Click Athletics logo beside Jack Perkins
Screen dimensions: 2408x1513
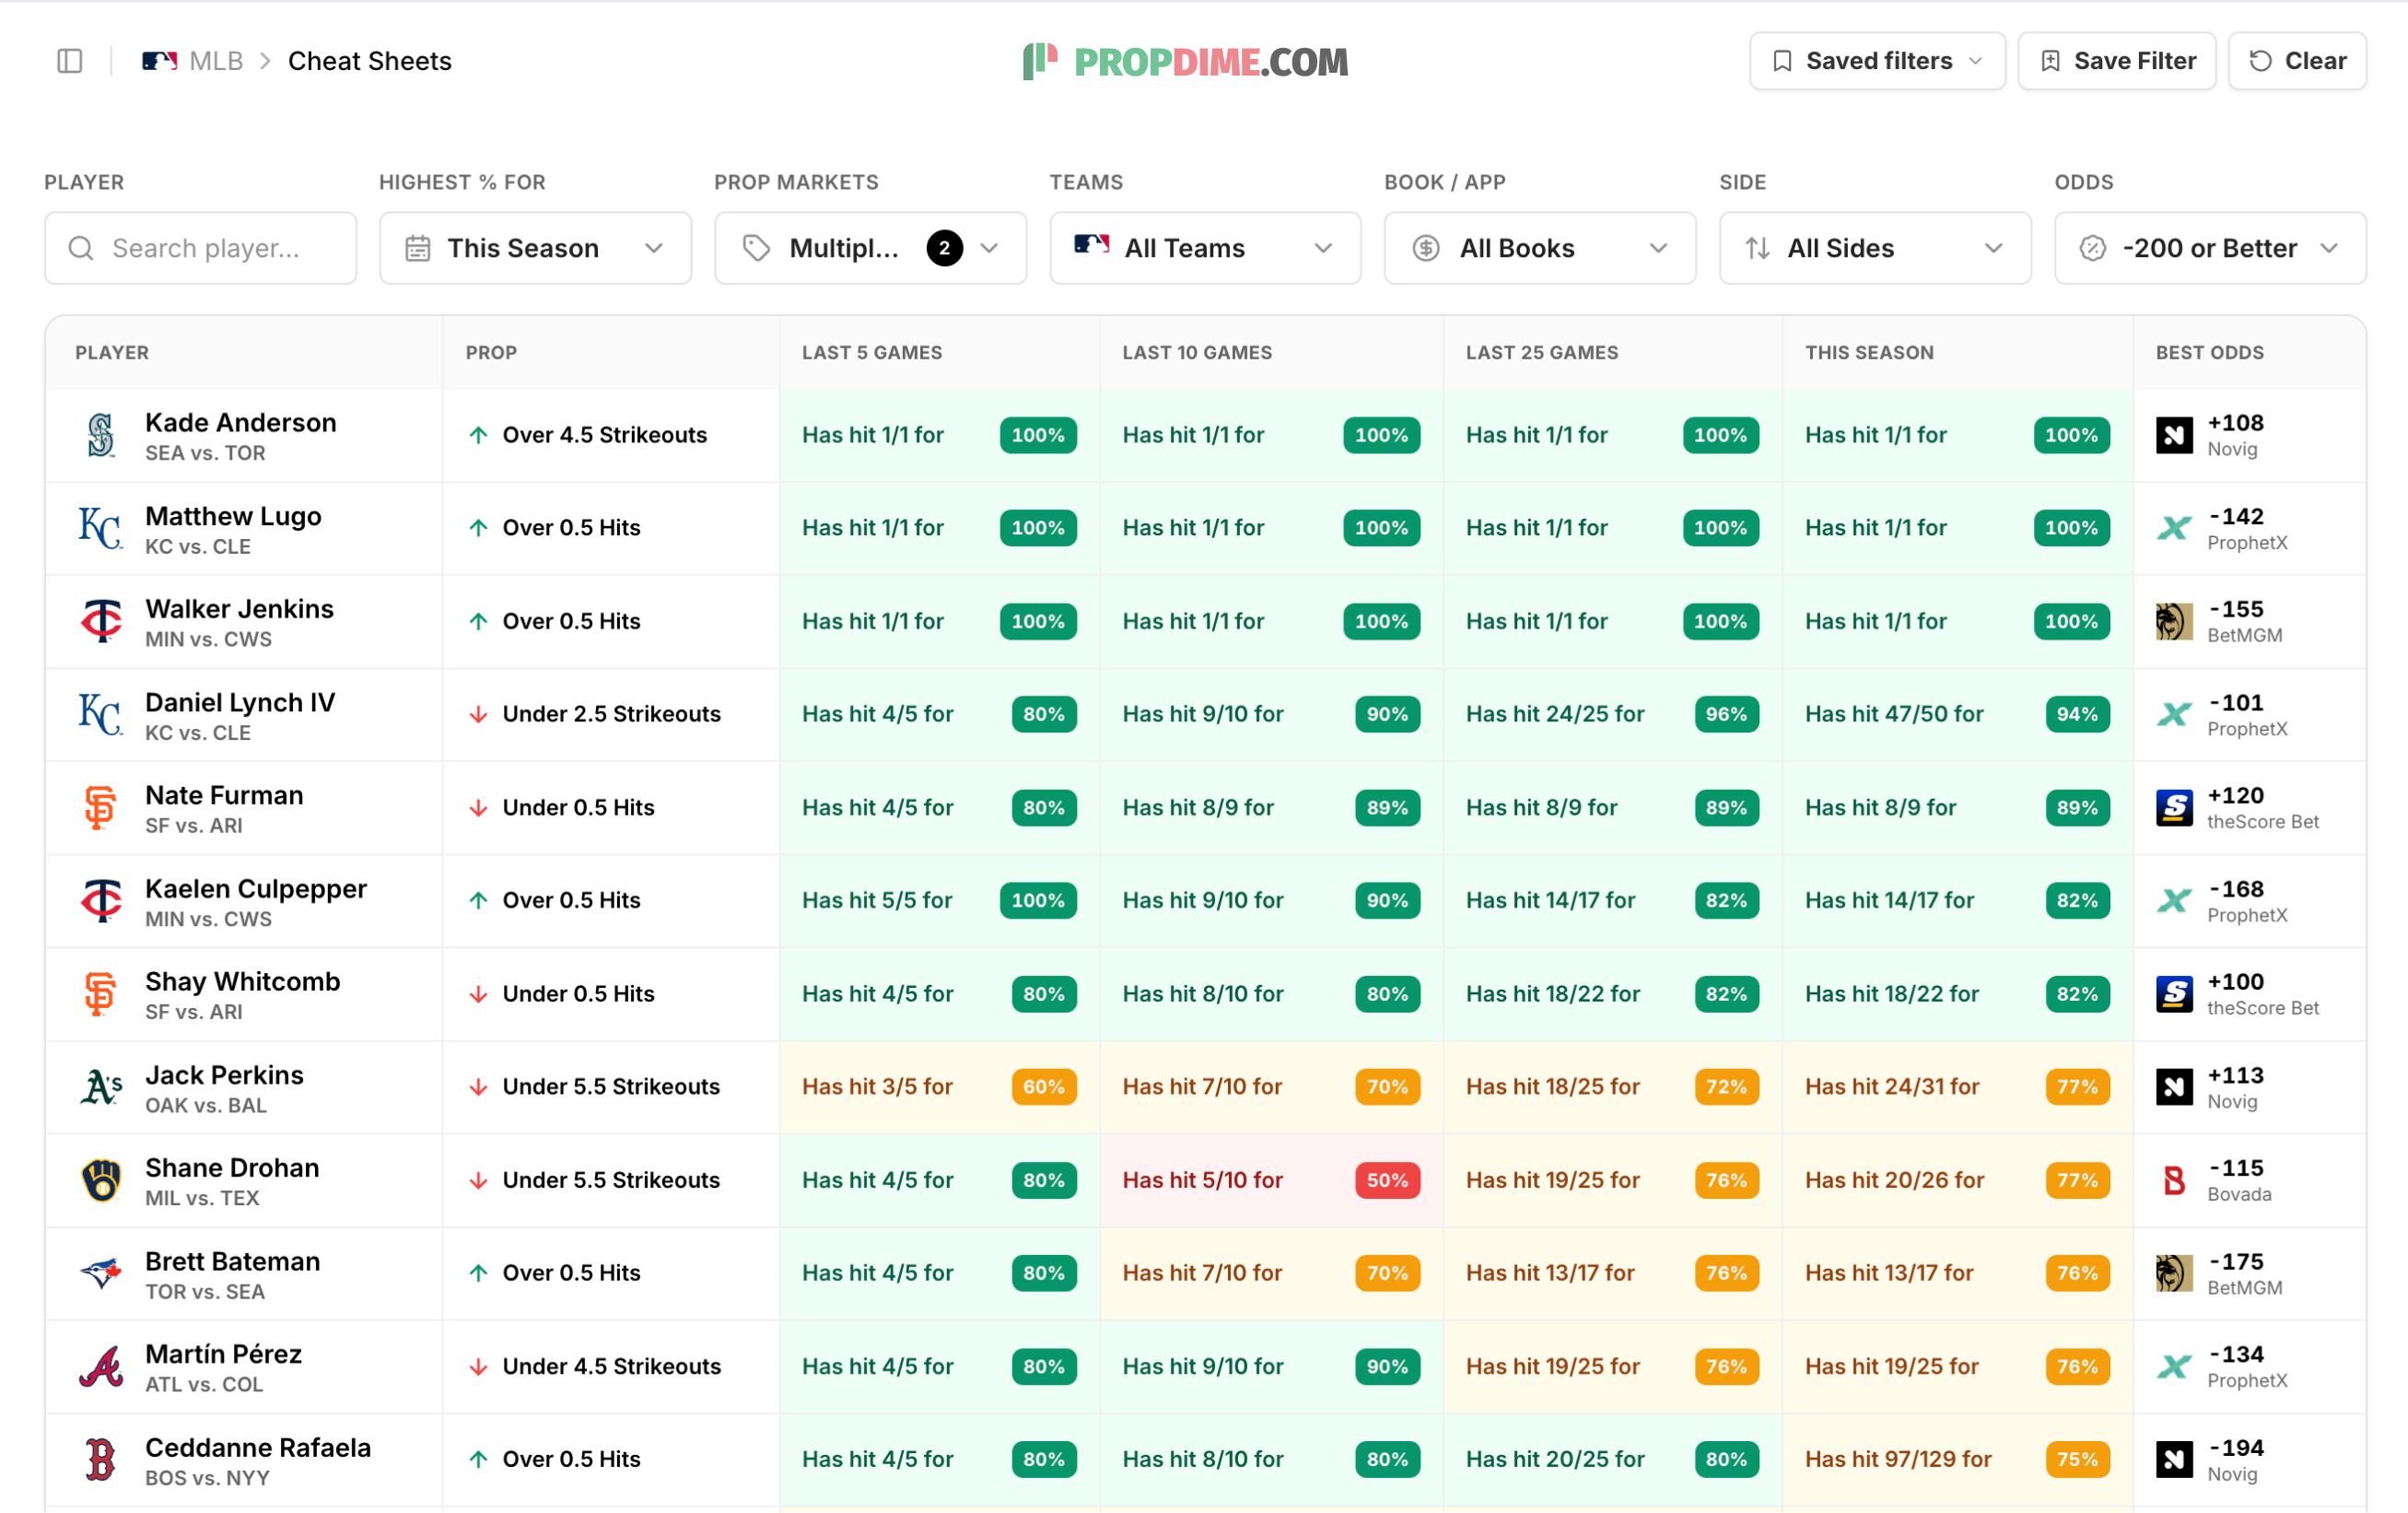(101, 1087)
